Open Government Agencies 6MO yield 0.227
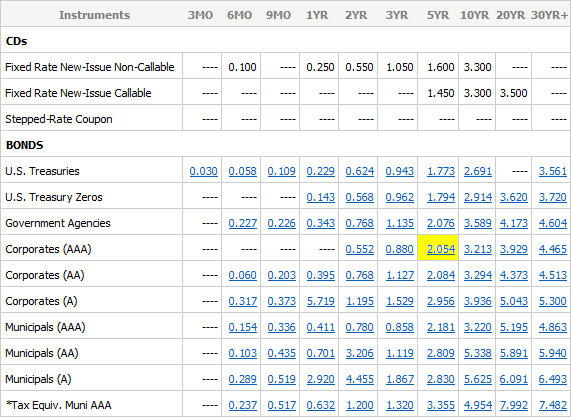This screenshot has height=417, width=571. click(x=243, y=223)
